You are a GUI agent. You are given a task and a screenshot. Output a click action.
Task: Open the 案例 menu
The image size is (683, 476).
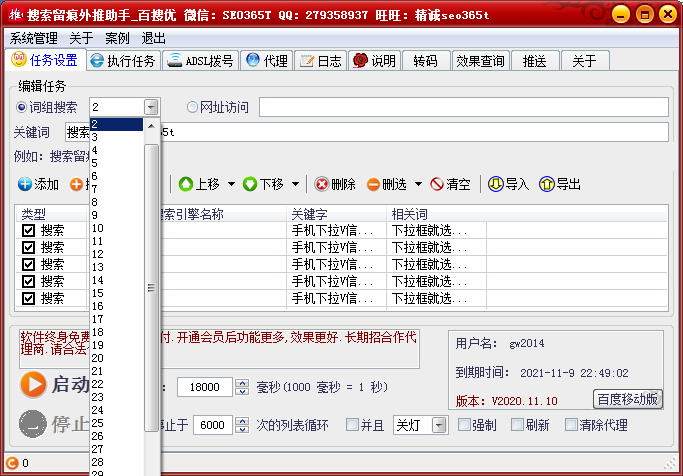(117, 38)
